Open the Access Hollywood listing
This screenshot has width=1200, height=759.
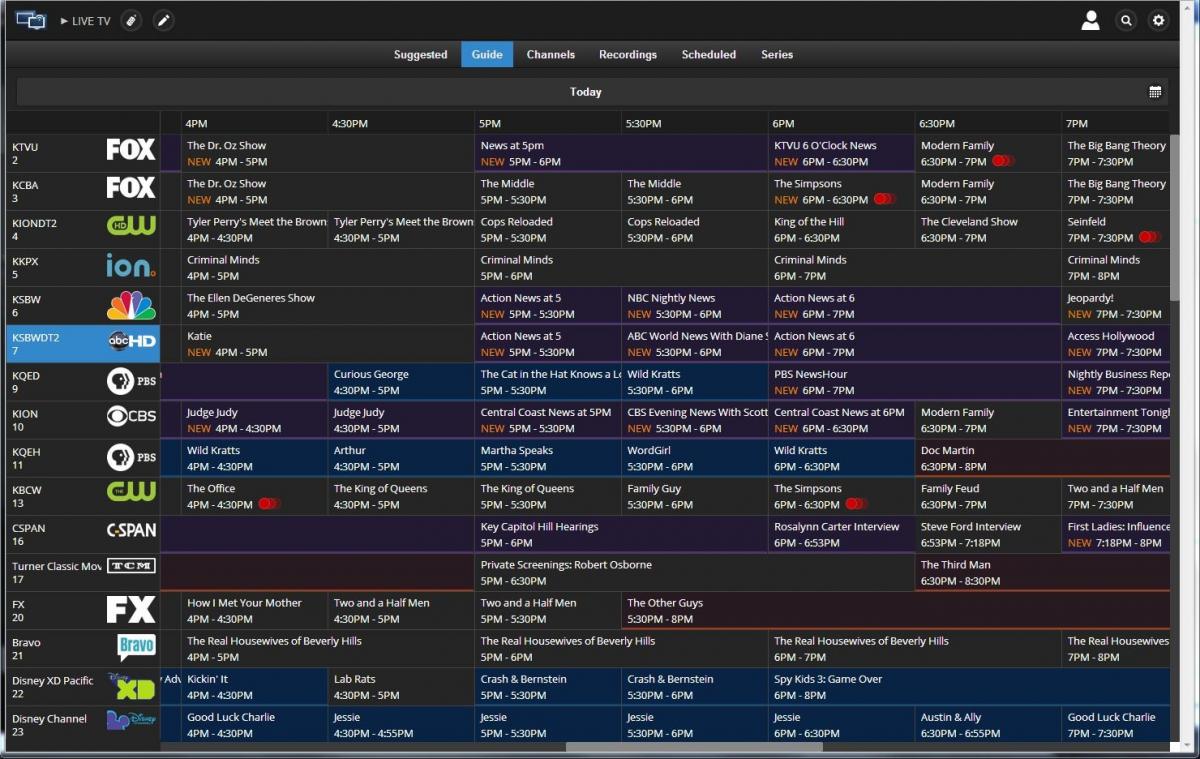click(x=1115, y=344)
